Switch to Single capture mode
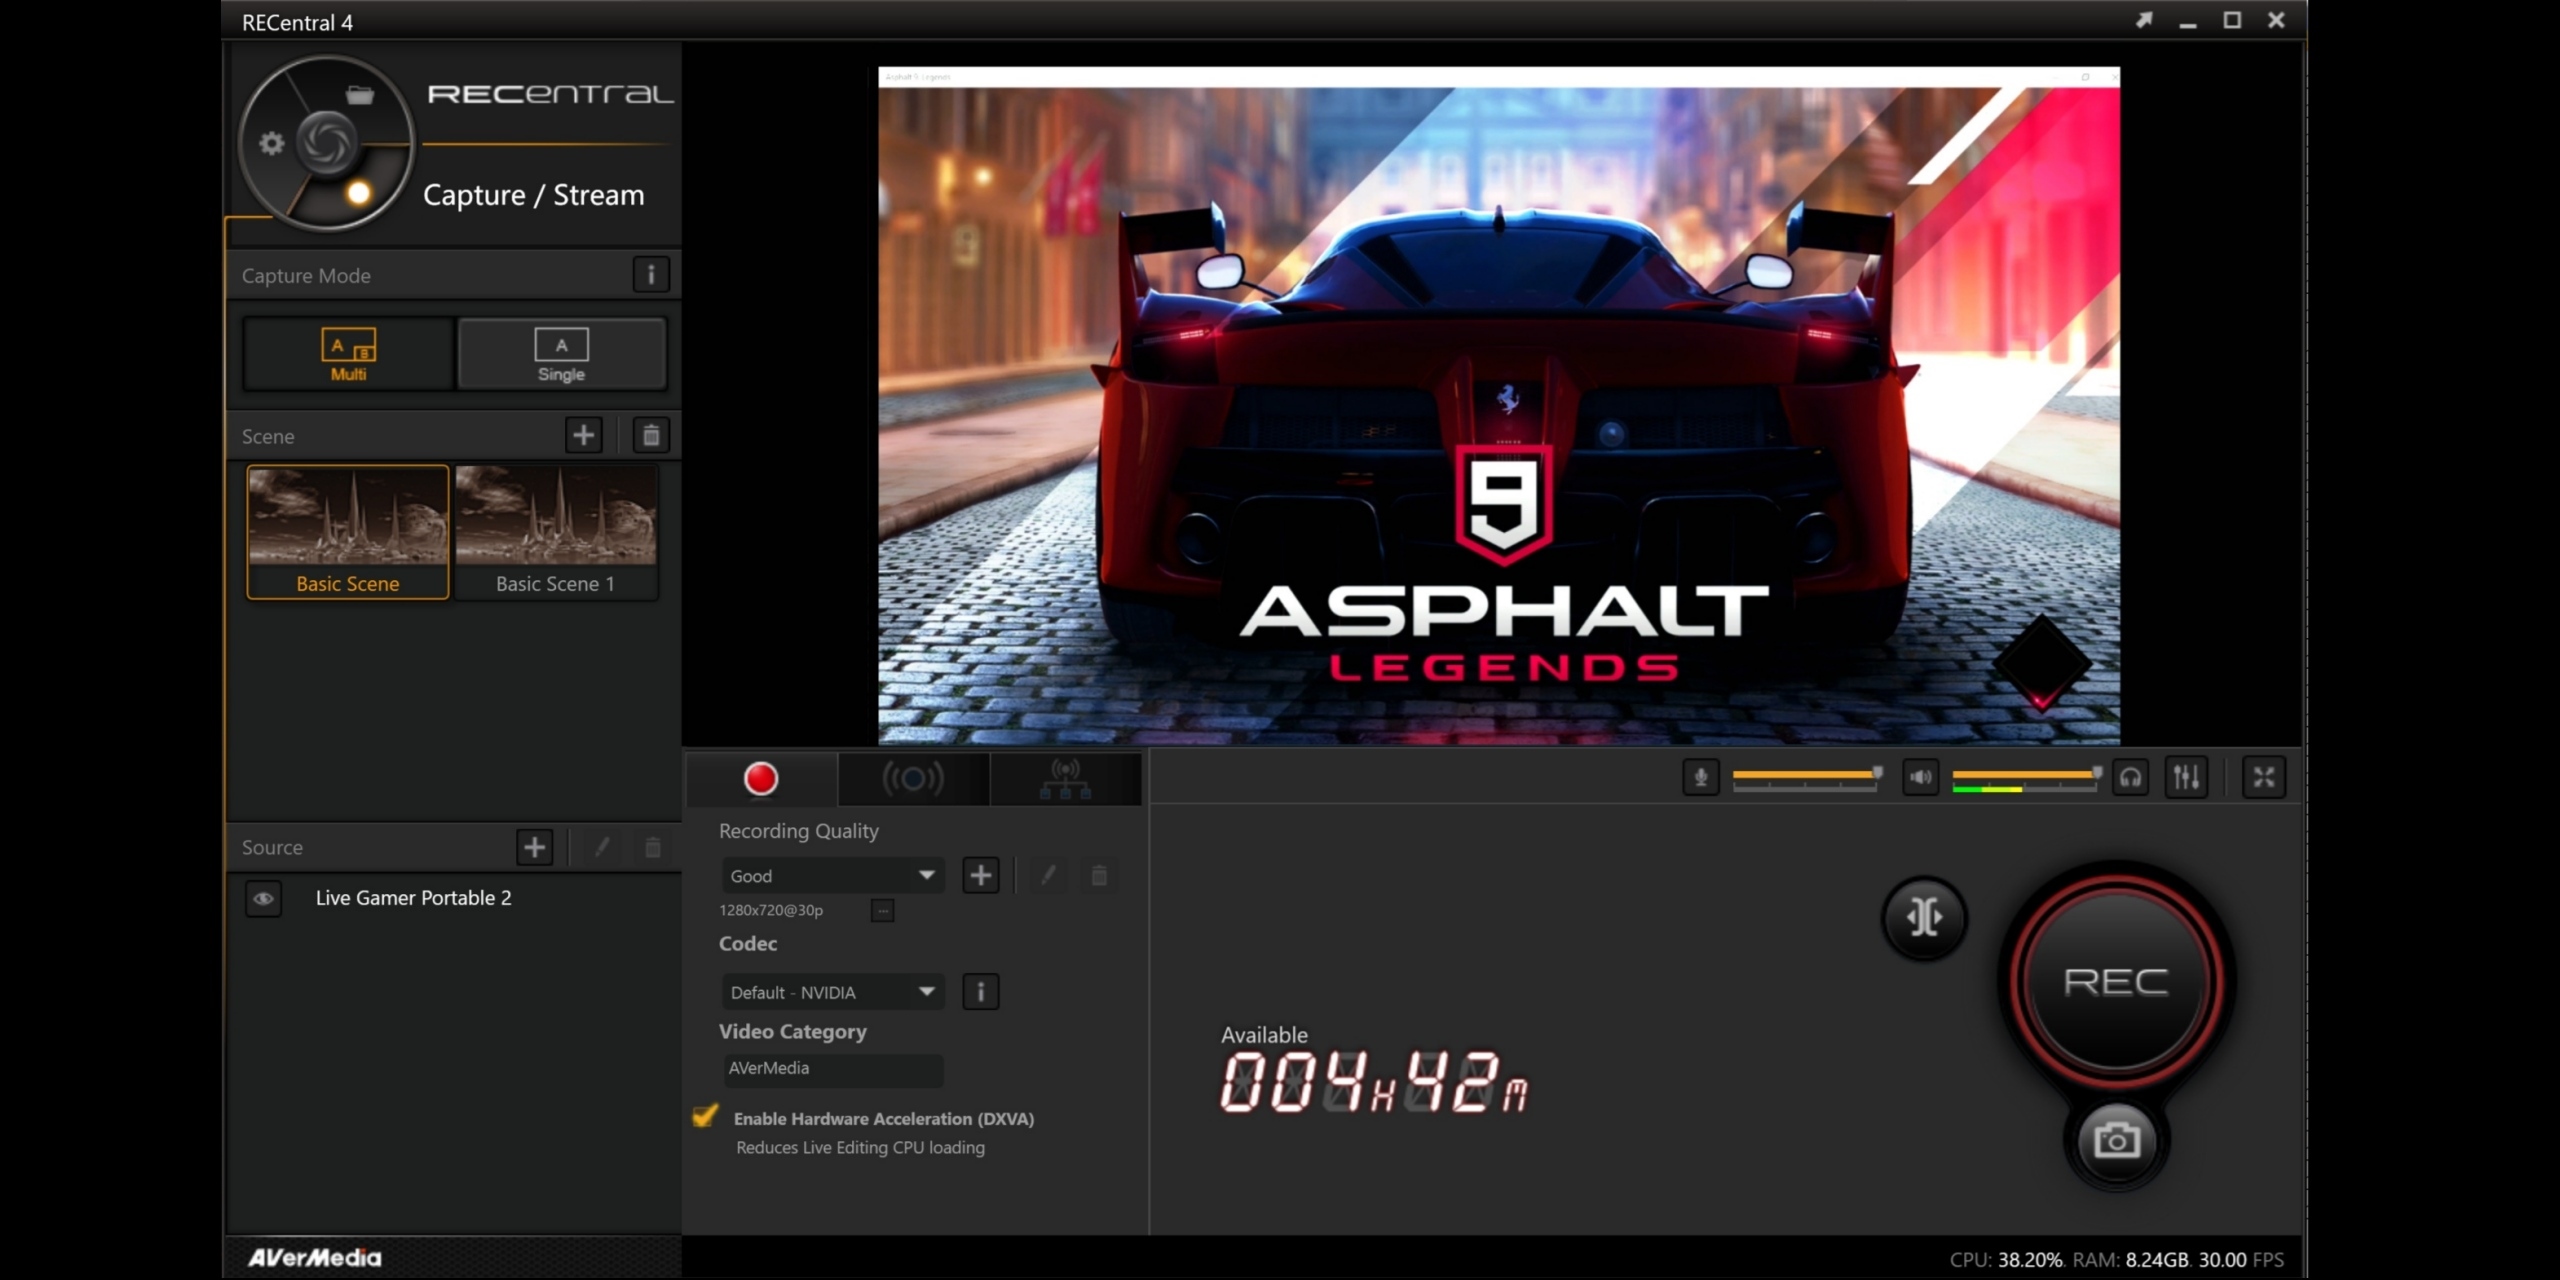The height and width of the screenshot is (1280, 2560). coord(561,354)
